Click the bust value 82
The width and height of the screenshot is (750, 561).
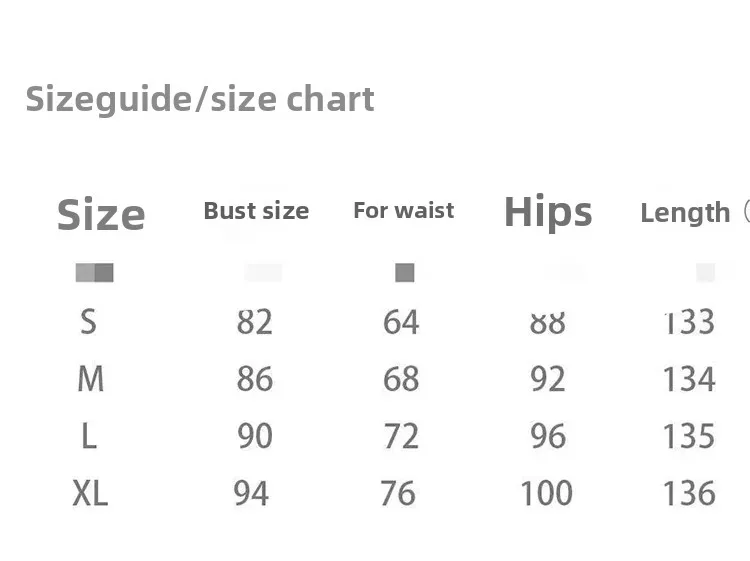tap(255, 322)
